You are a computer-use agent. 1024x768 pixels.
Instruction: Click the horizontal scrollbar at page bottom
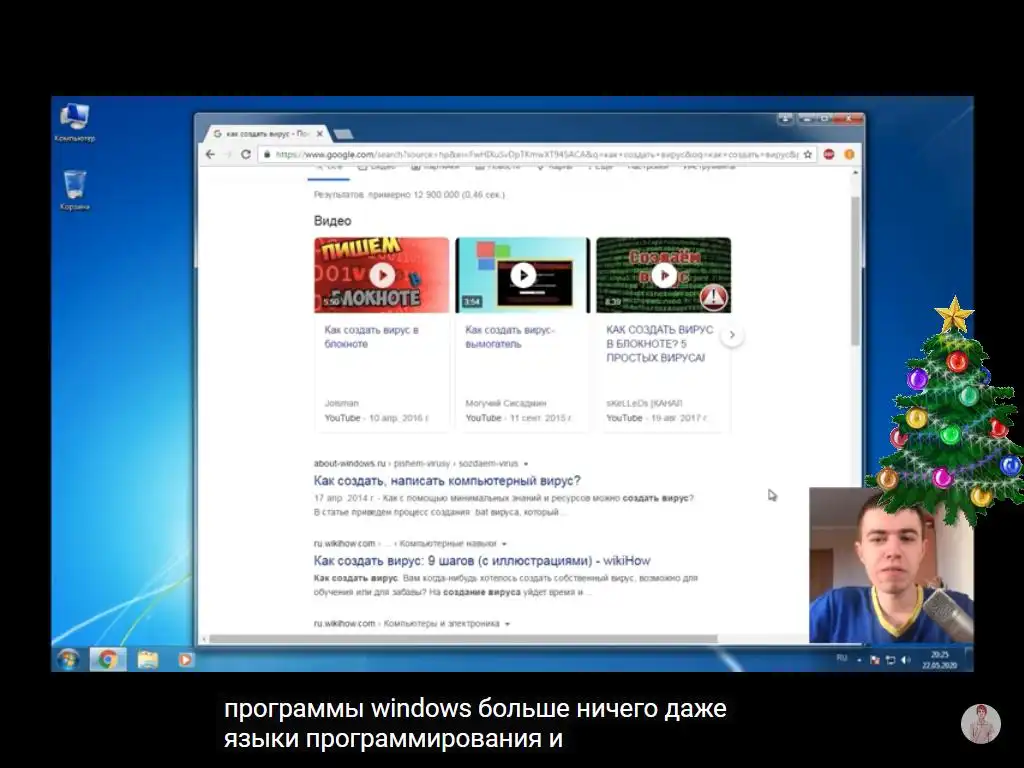[x=462, y=639]
